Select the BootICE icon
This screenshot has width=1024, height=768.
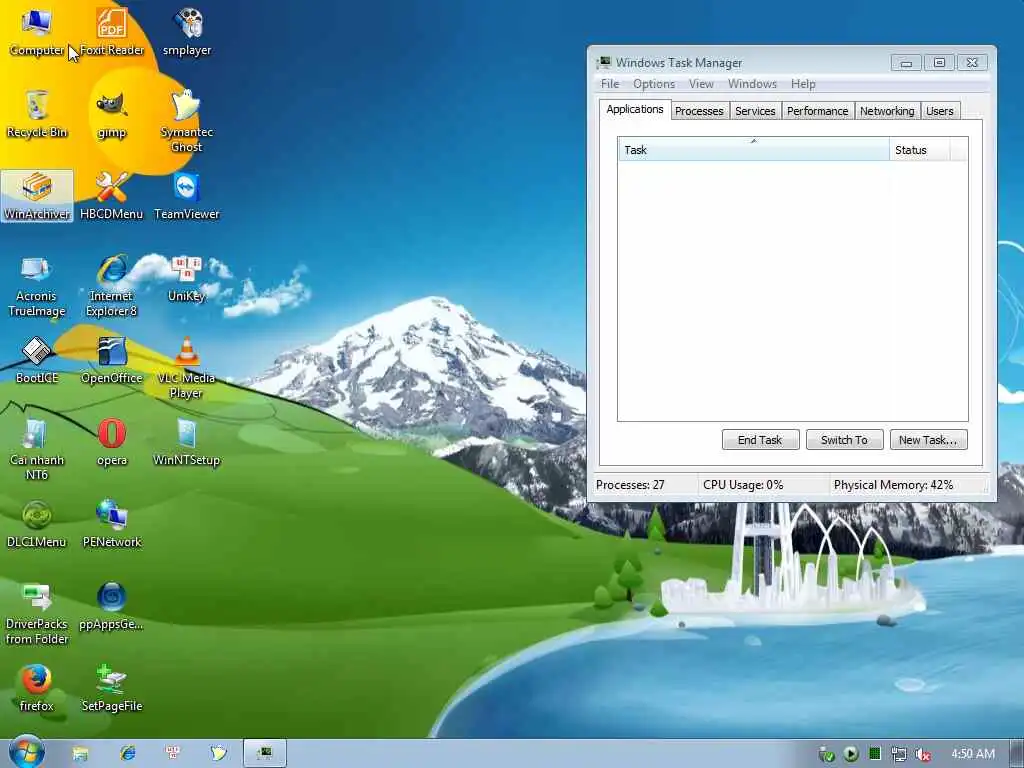(x=37, y=360)
